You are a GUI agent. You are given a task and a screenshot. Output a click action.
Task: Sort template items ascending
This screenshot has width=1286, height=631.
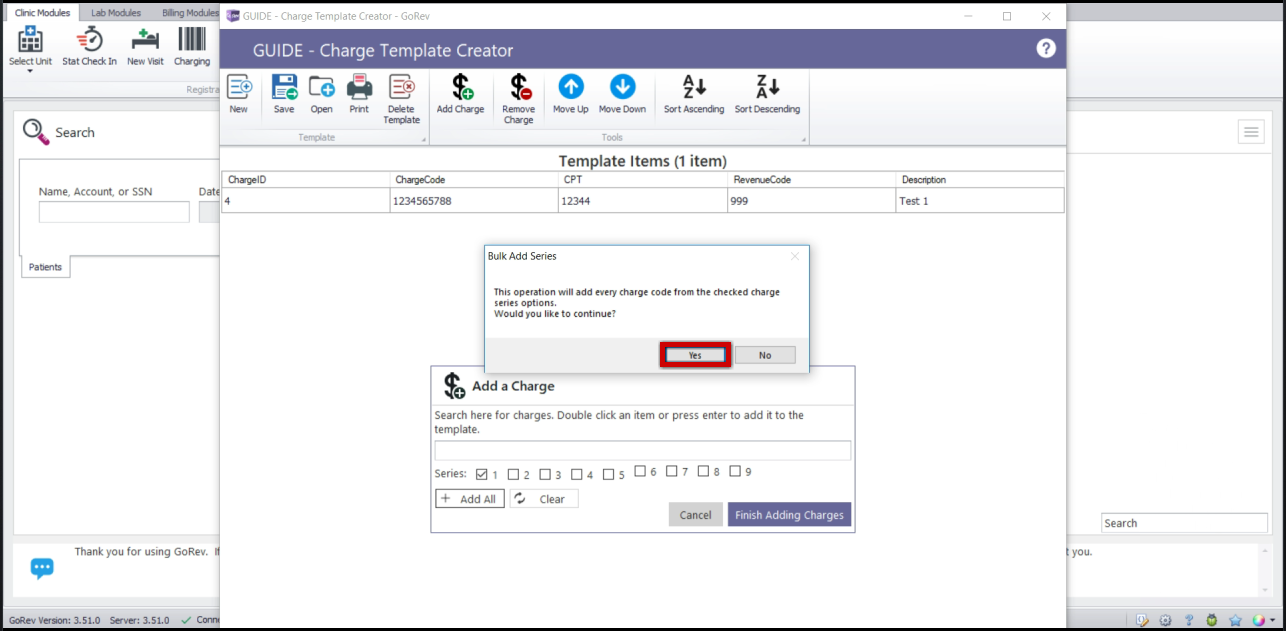[694, 94]
